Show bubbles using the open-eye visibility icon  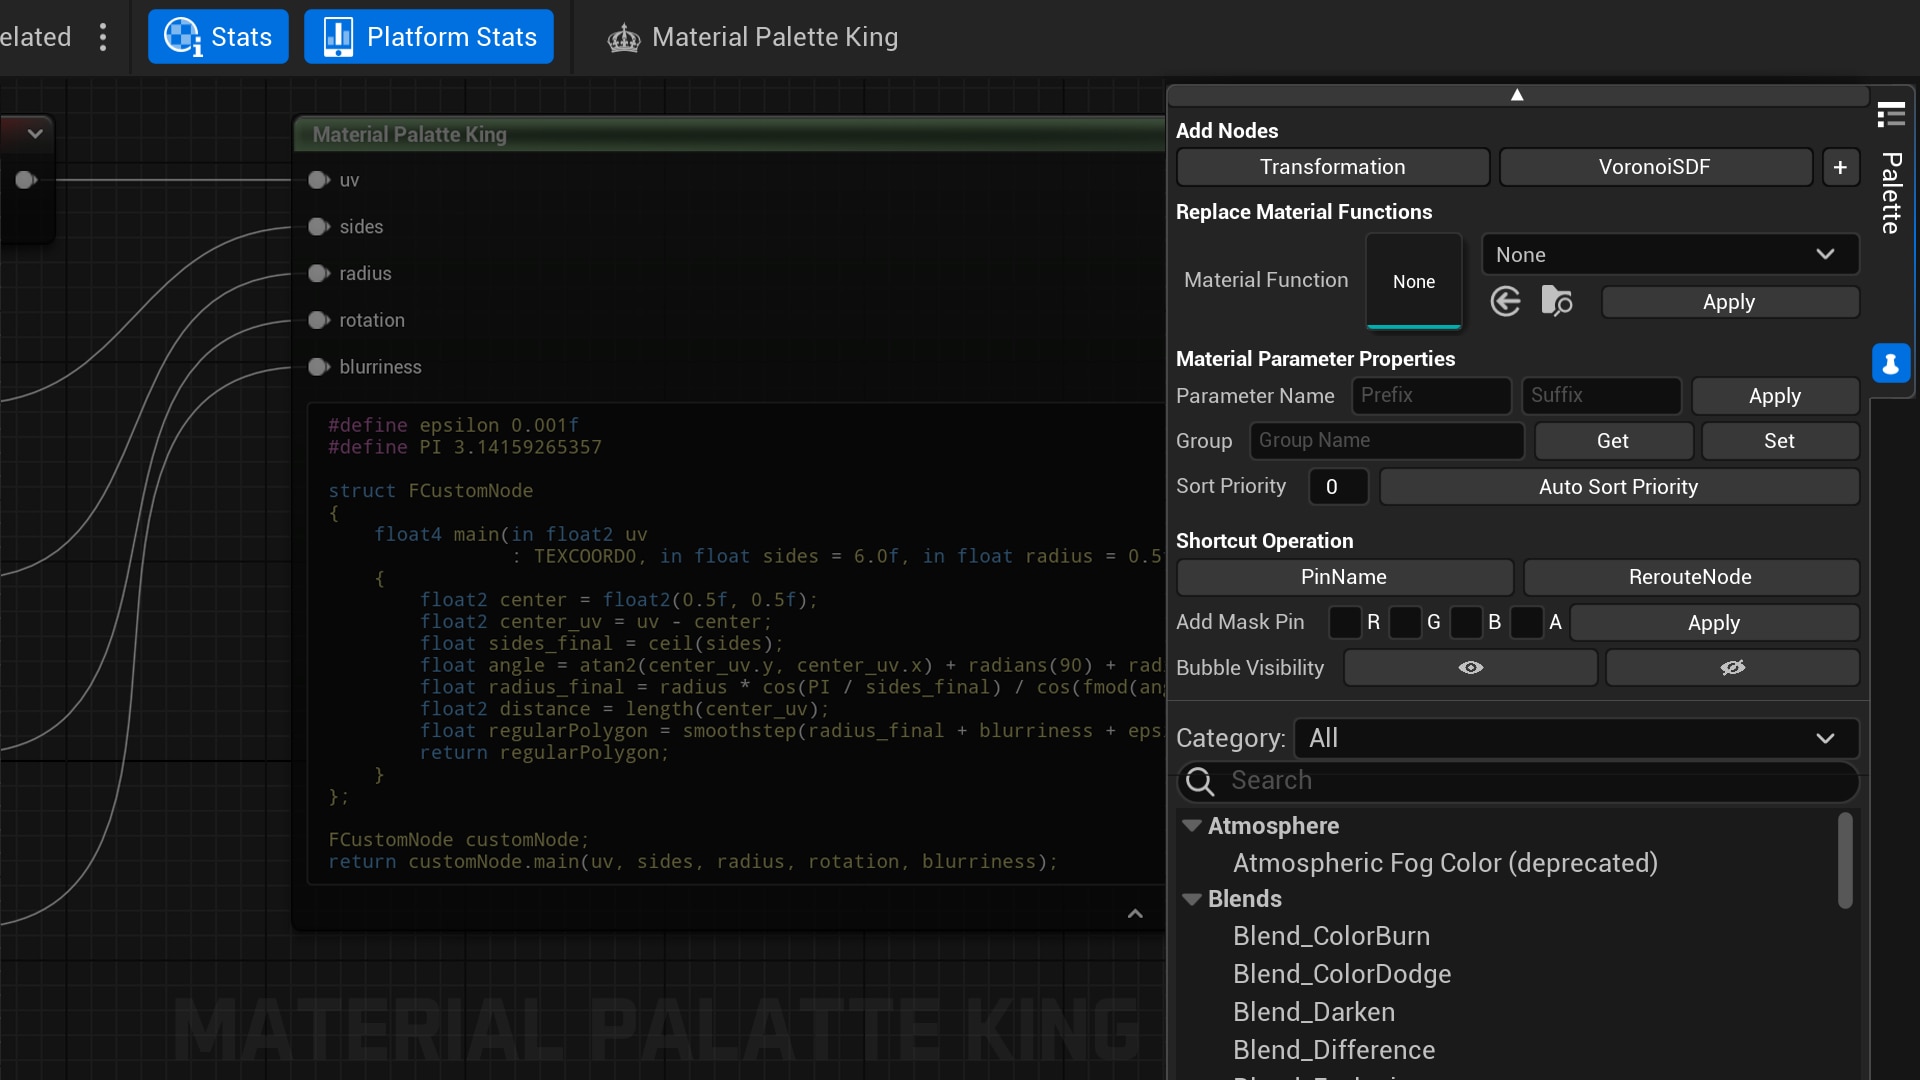click(x=1470, y=667)
